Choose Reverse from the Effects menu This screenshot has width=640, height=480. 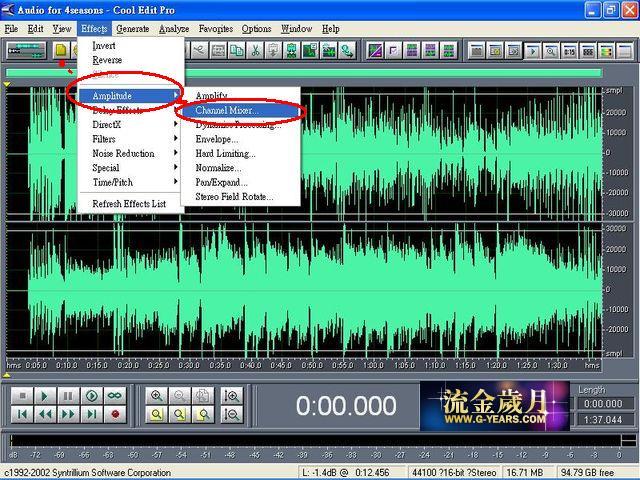pos(131,60)
